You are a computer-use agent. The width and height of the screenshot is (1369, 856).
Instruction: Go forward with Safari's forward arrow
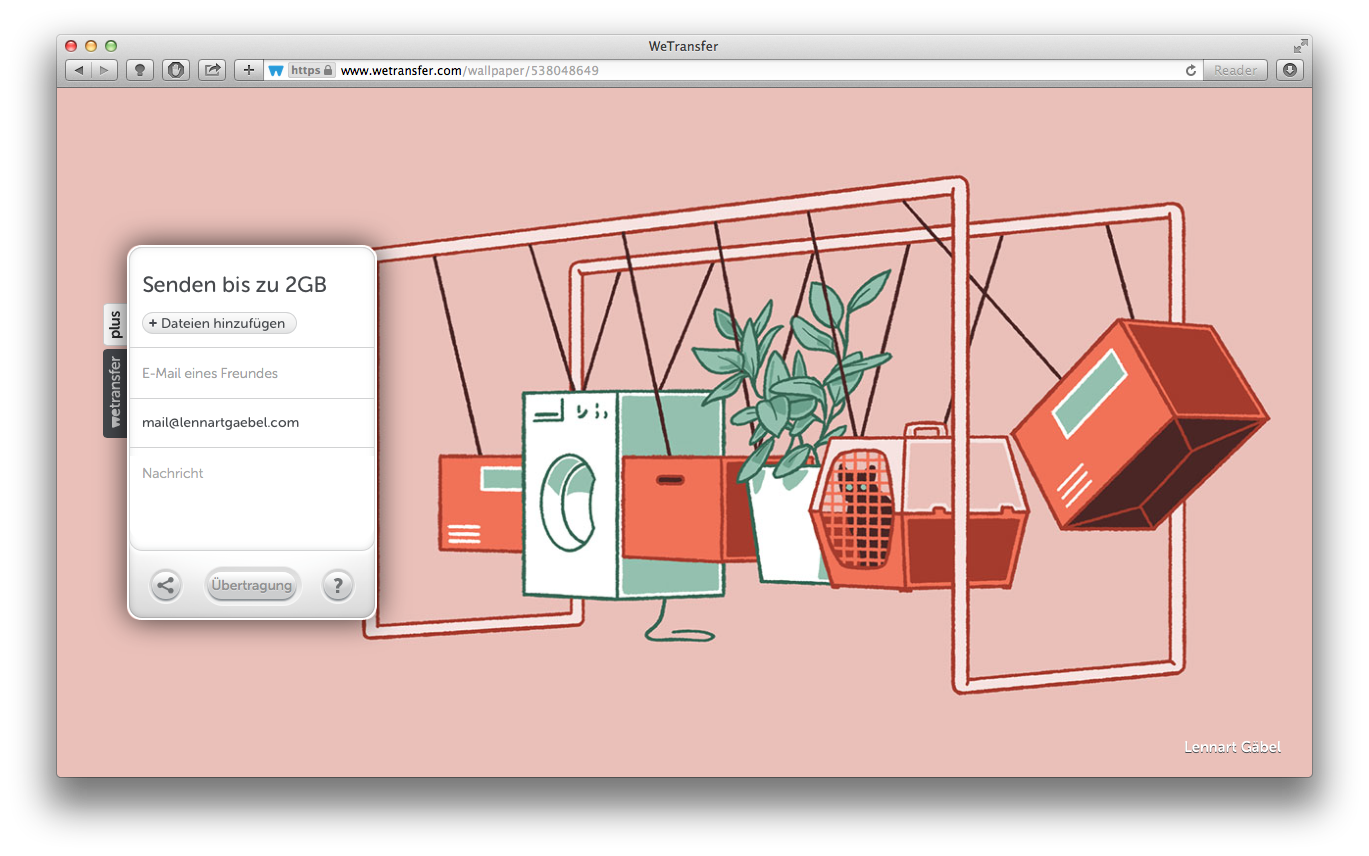[x=105, y=70]
